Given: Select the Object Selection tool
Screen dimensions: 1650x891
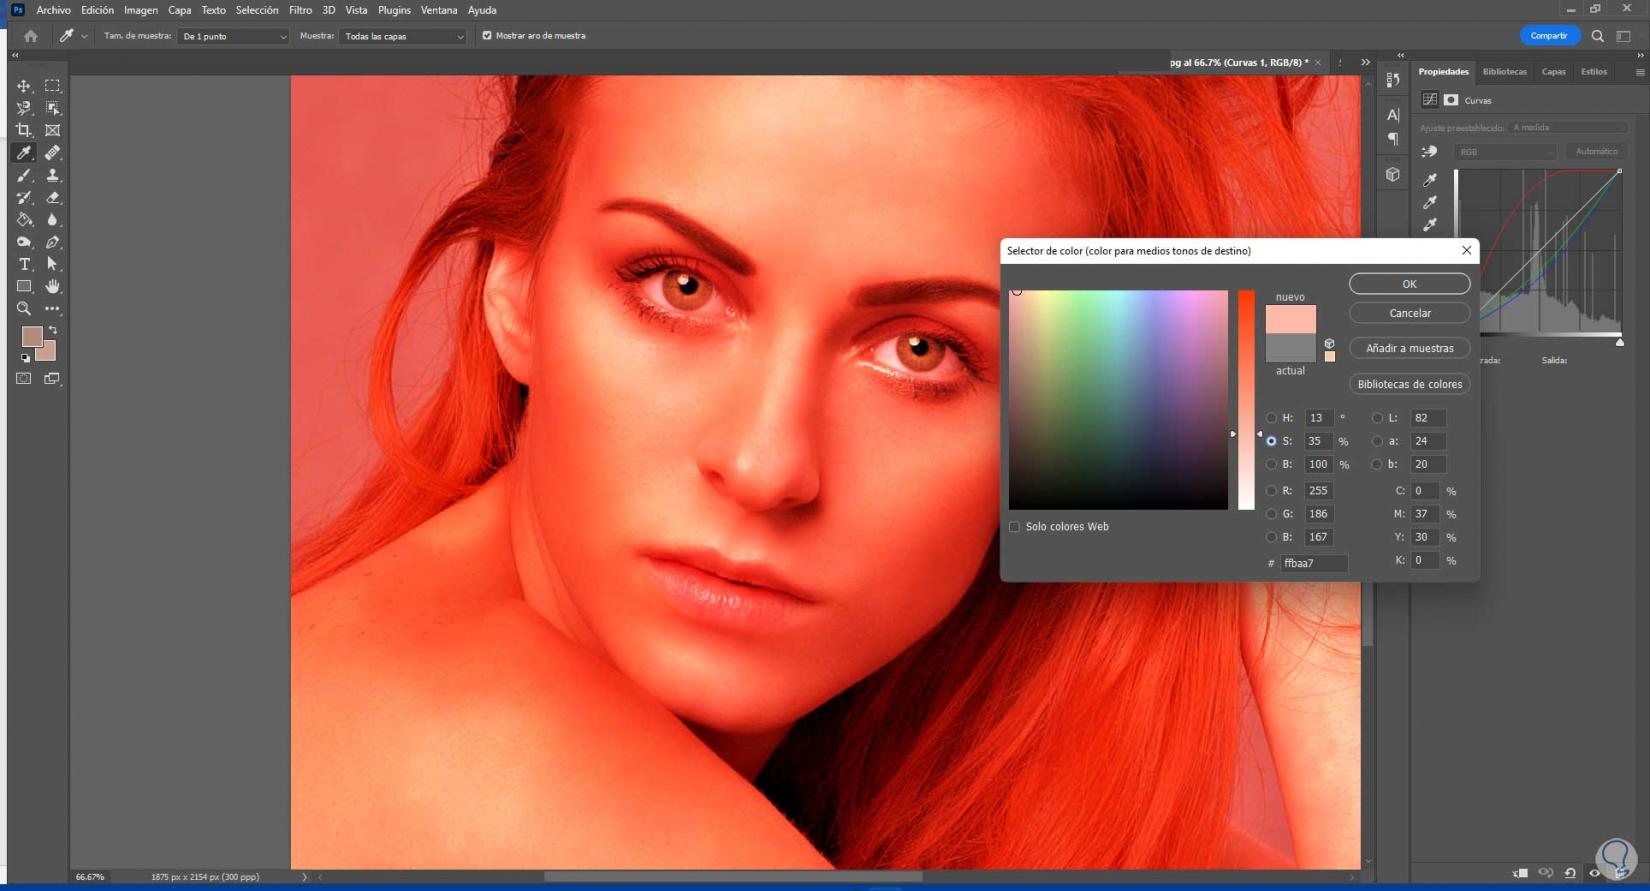Looking at the screenshot, I should tap(52, 108).
